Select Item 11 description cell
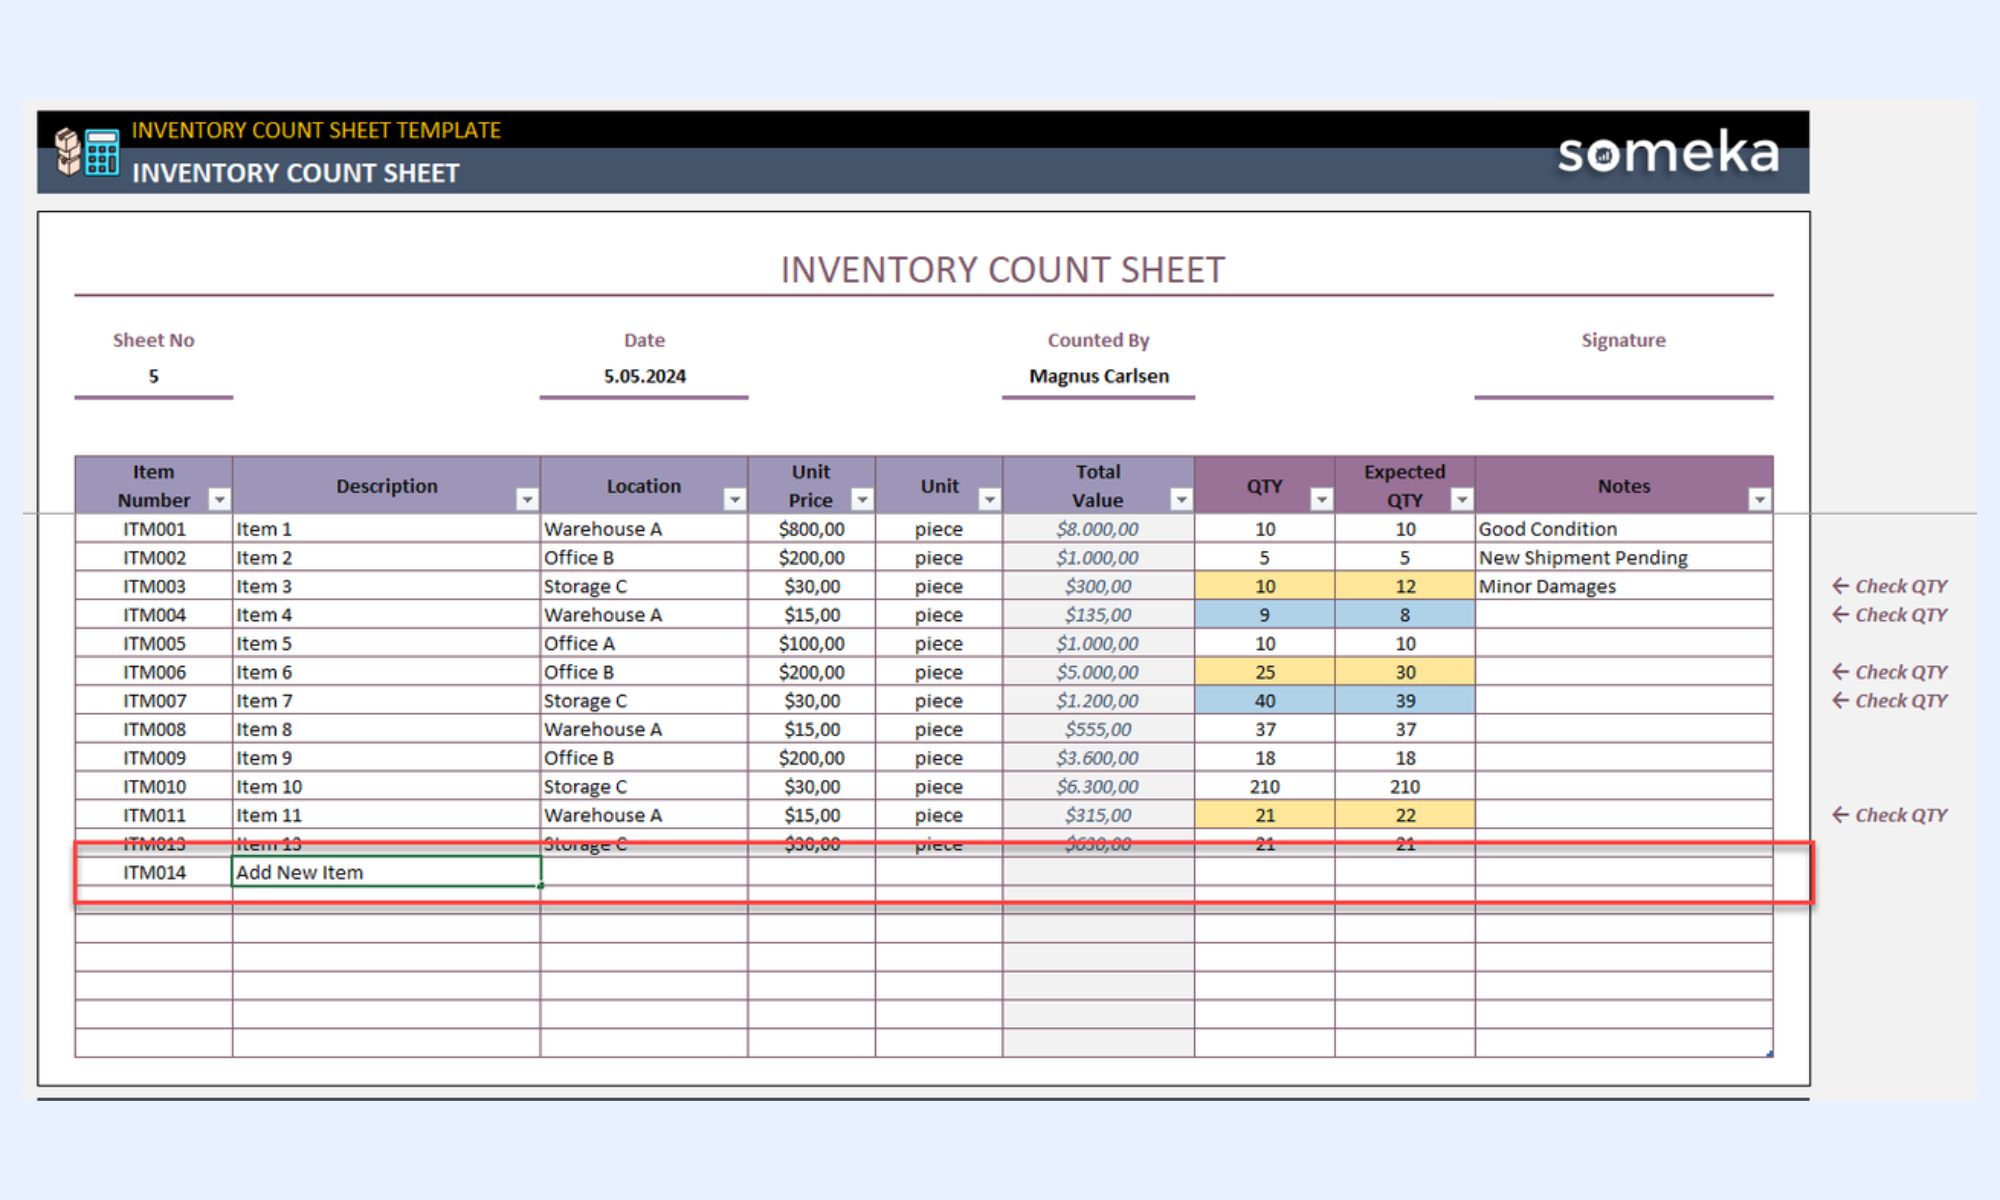This screenshot has width=2000, height=1200. (387, 815)
